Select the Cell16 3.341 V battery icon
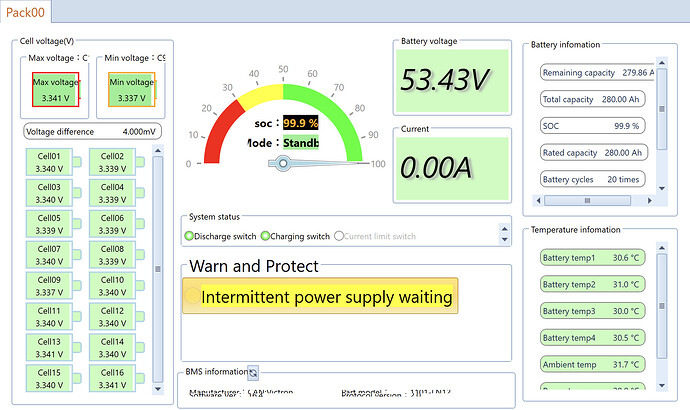This screenshot has width=690, height=410. tap(117, 378)
